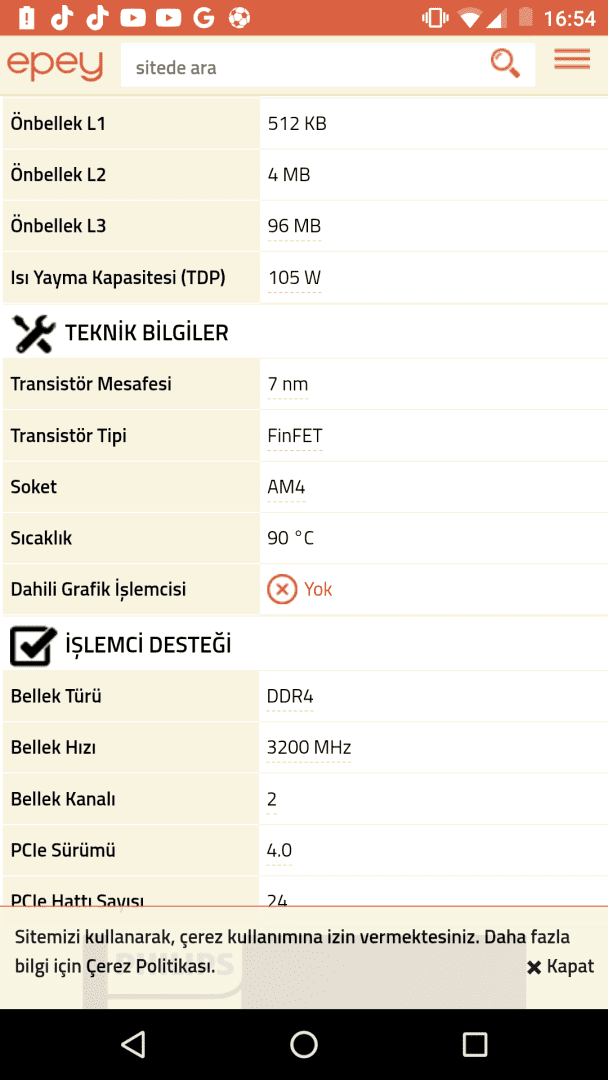Viewport: 608px width, 1080px height.
Task: Tap the AM4 socket value
Action: click(x=286, y=487)
